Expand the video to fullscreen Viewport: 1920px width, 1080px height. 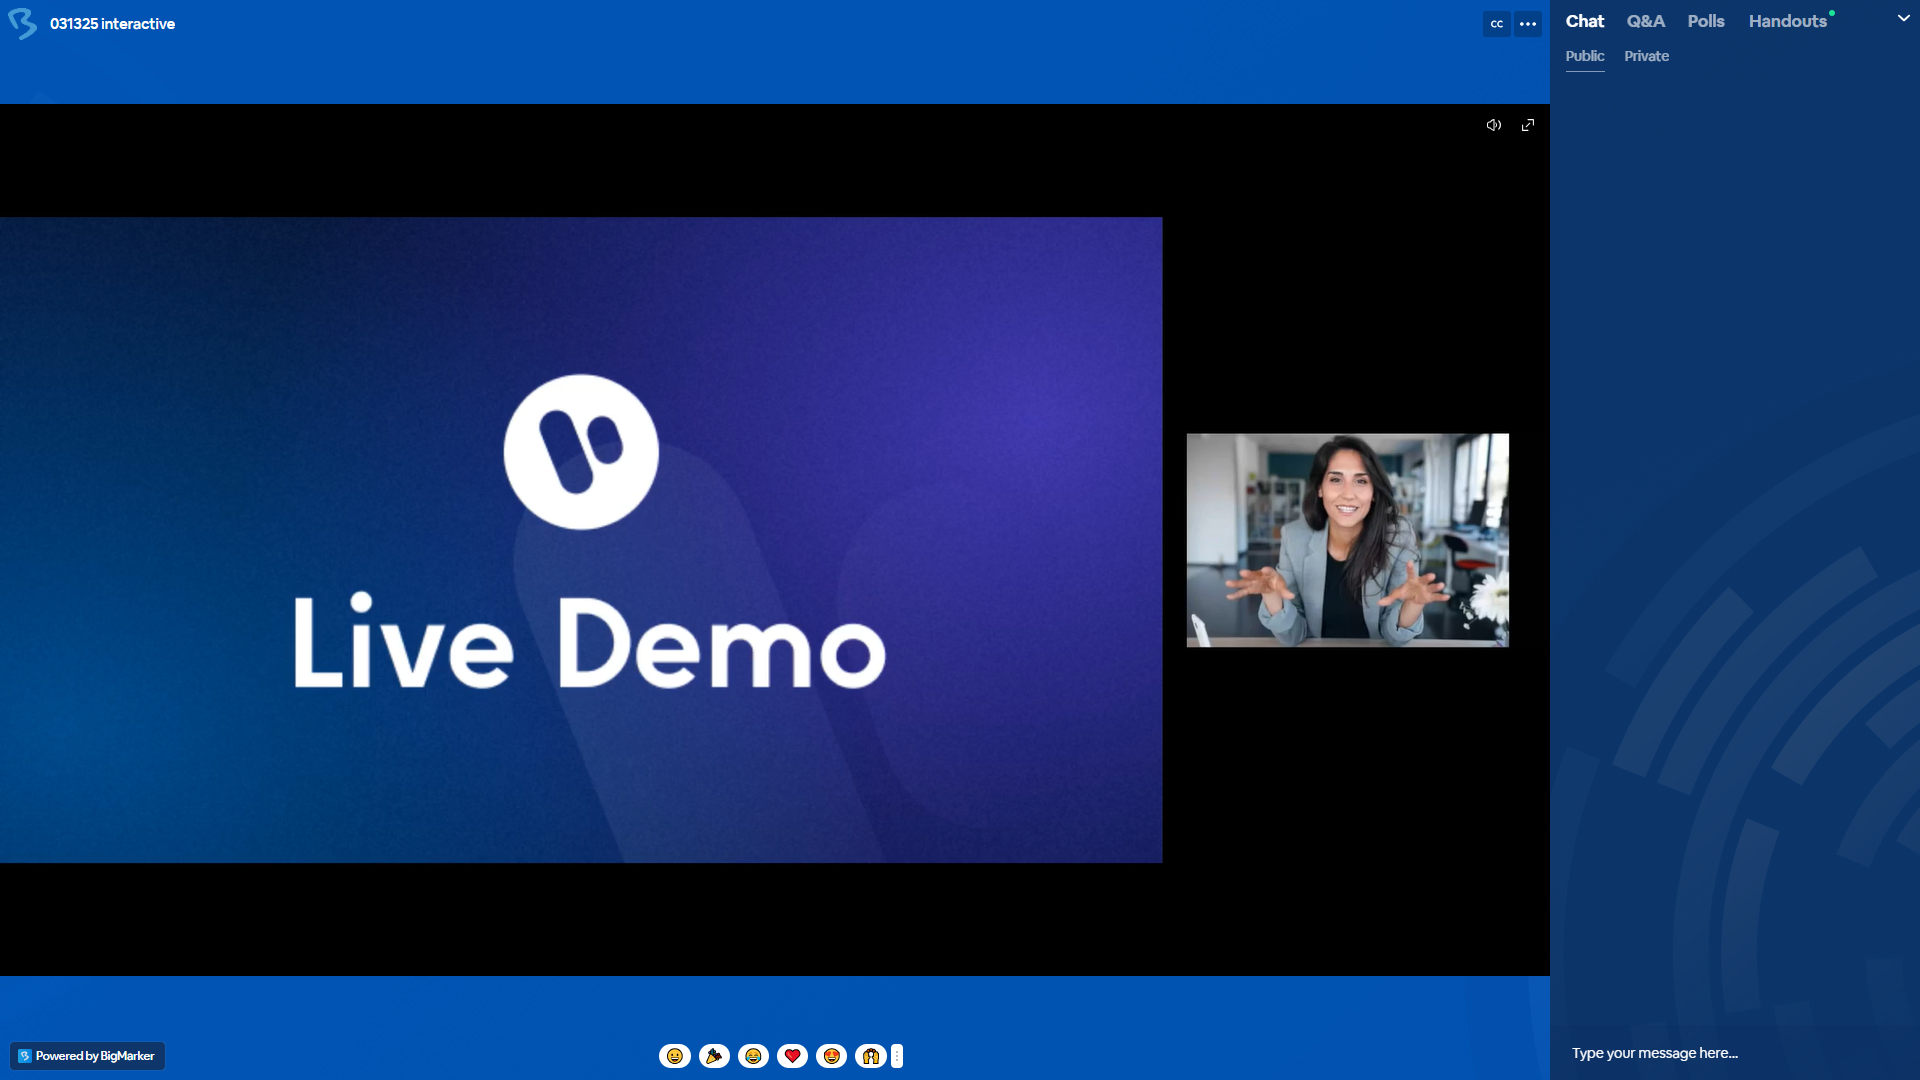(1528, 125)
